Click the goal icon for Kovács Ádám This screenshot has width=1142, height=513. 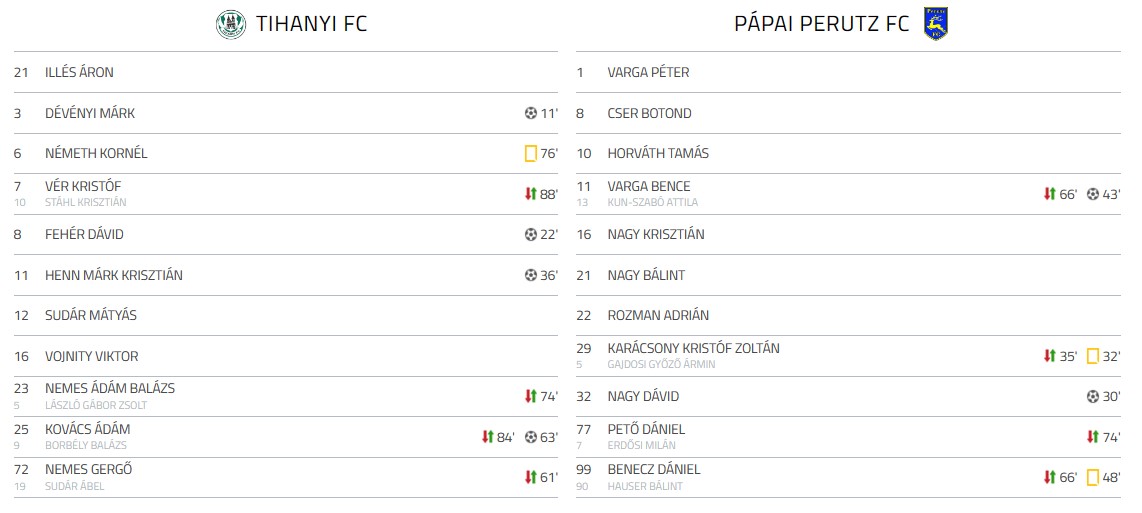(531, 437)
